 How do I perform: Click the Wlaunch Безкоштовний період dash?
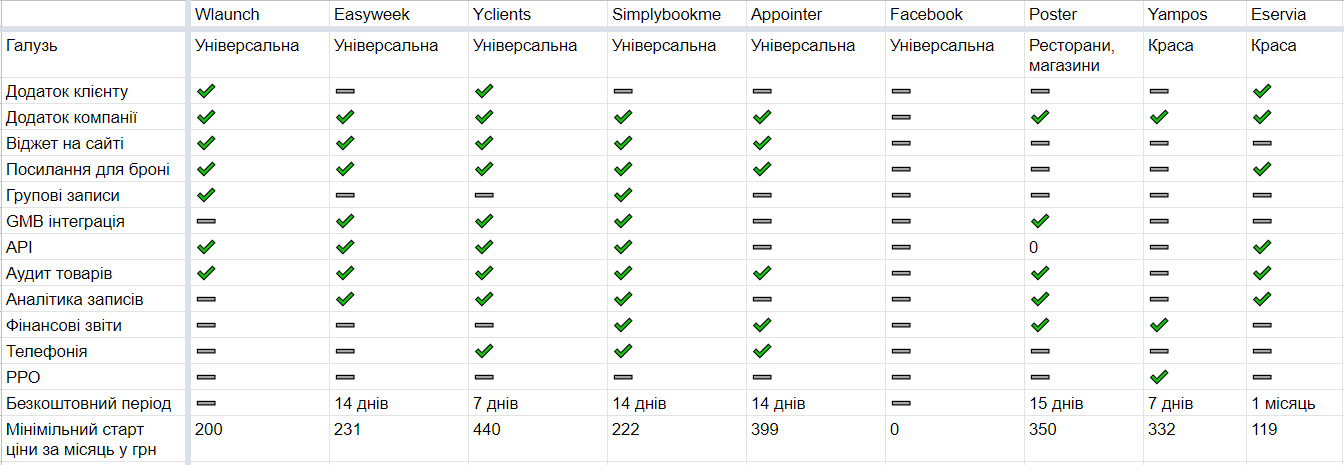tap(206, 403)
